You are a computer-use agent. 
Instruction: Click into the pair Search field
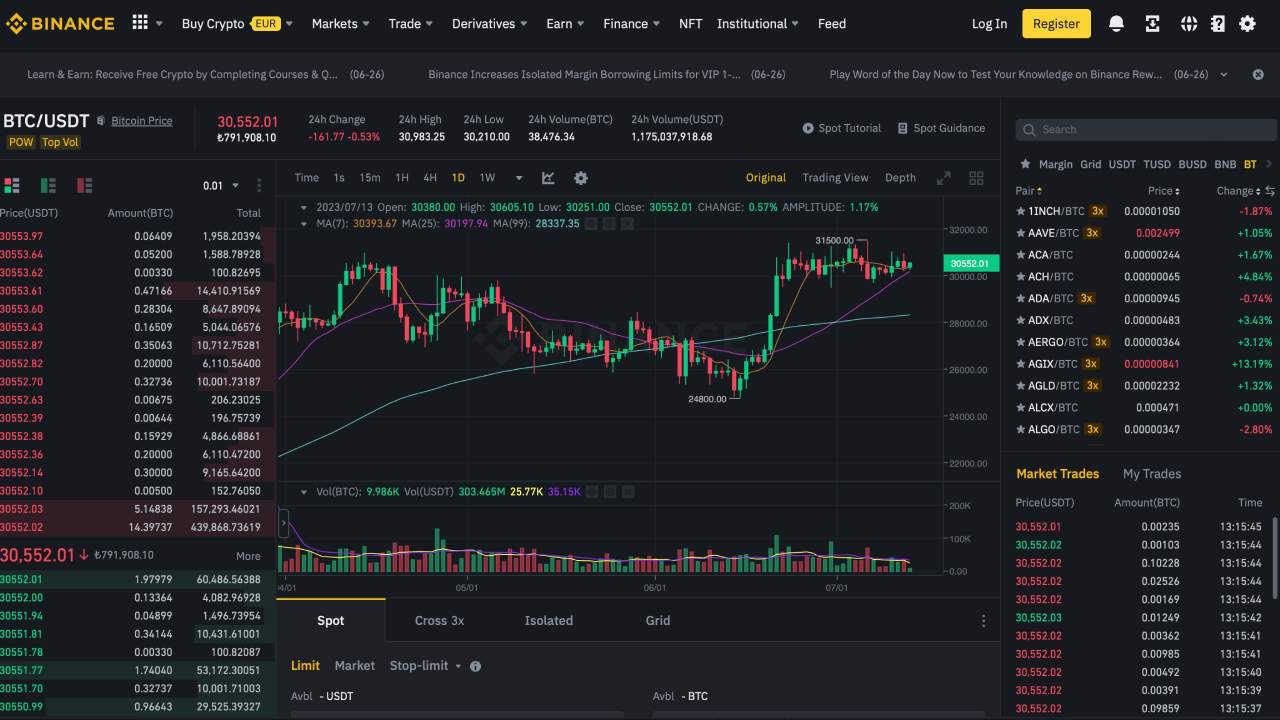point(1147,129)
